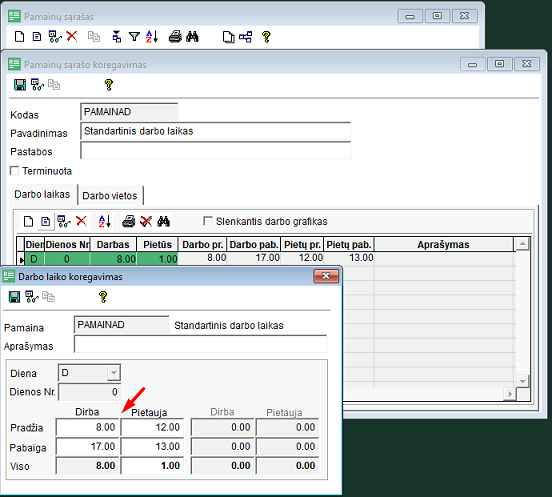This screenshot has height=497, width=552.
Task: Click the Aprašymas column header
Action: [444, 245]
